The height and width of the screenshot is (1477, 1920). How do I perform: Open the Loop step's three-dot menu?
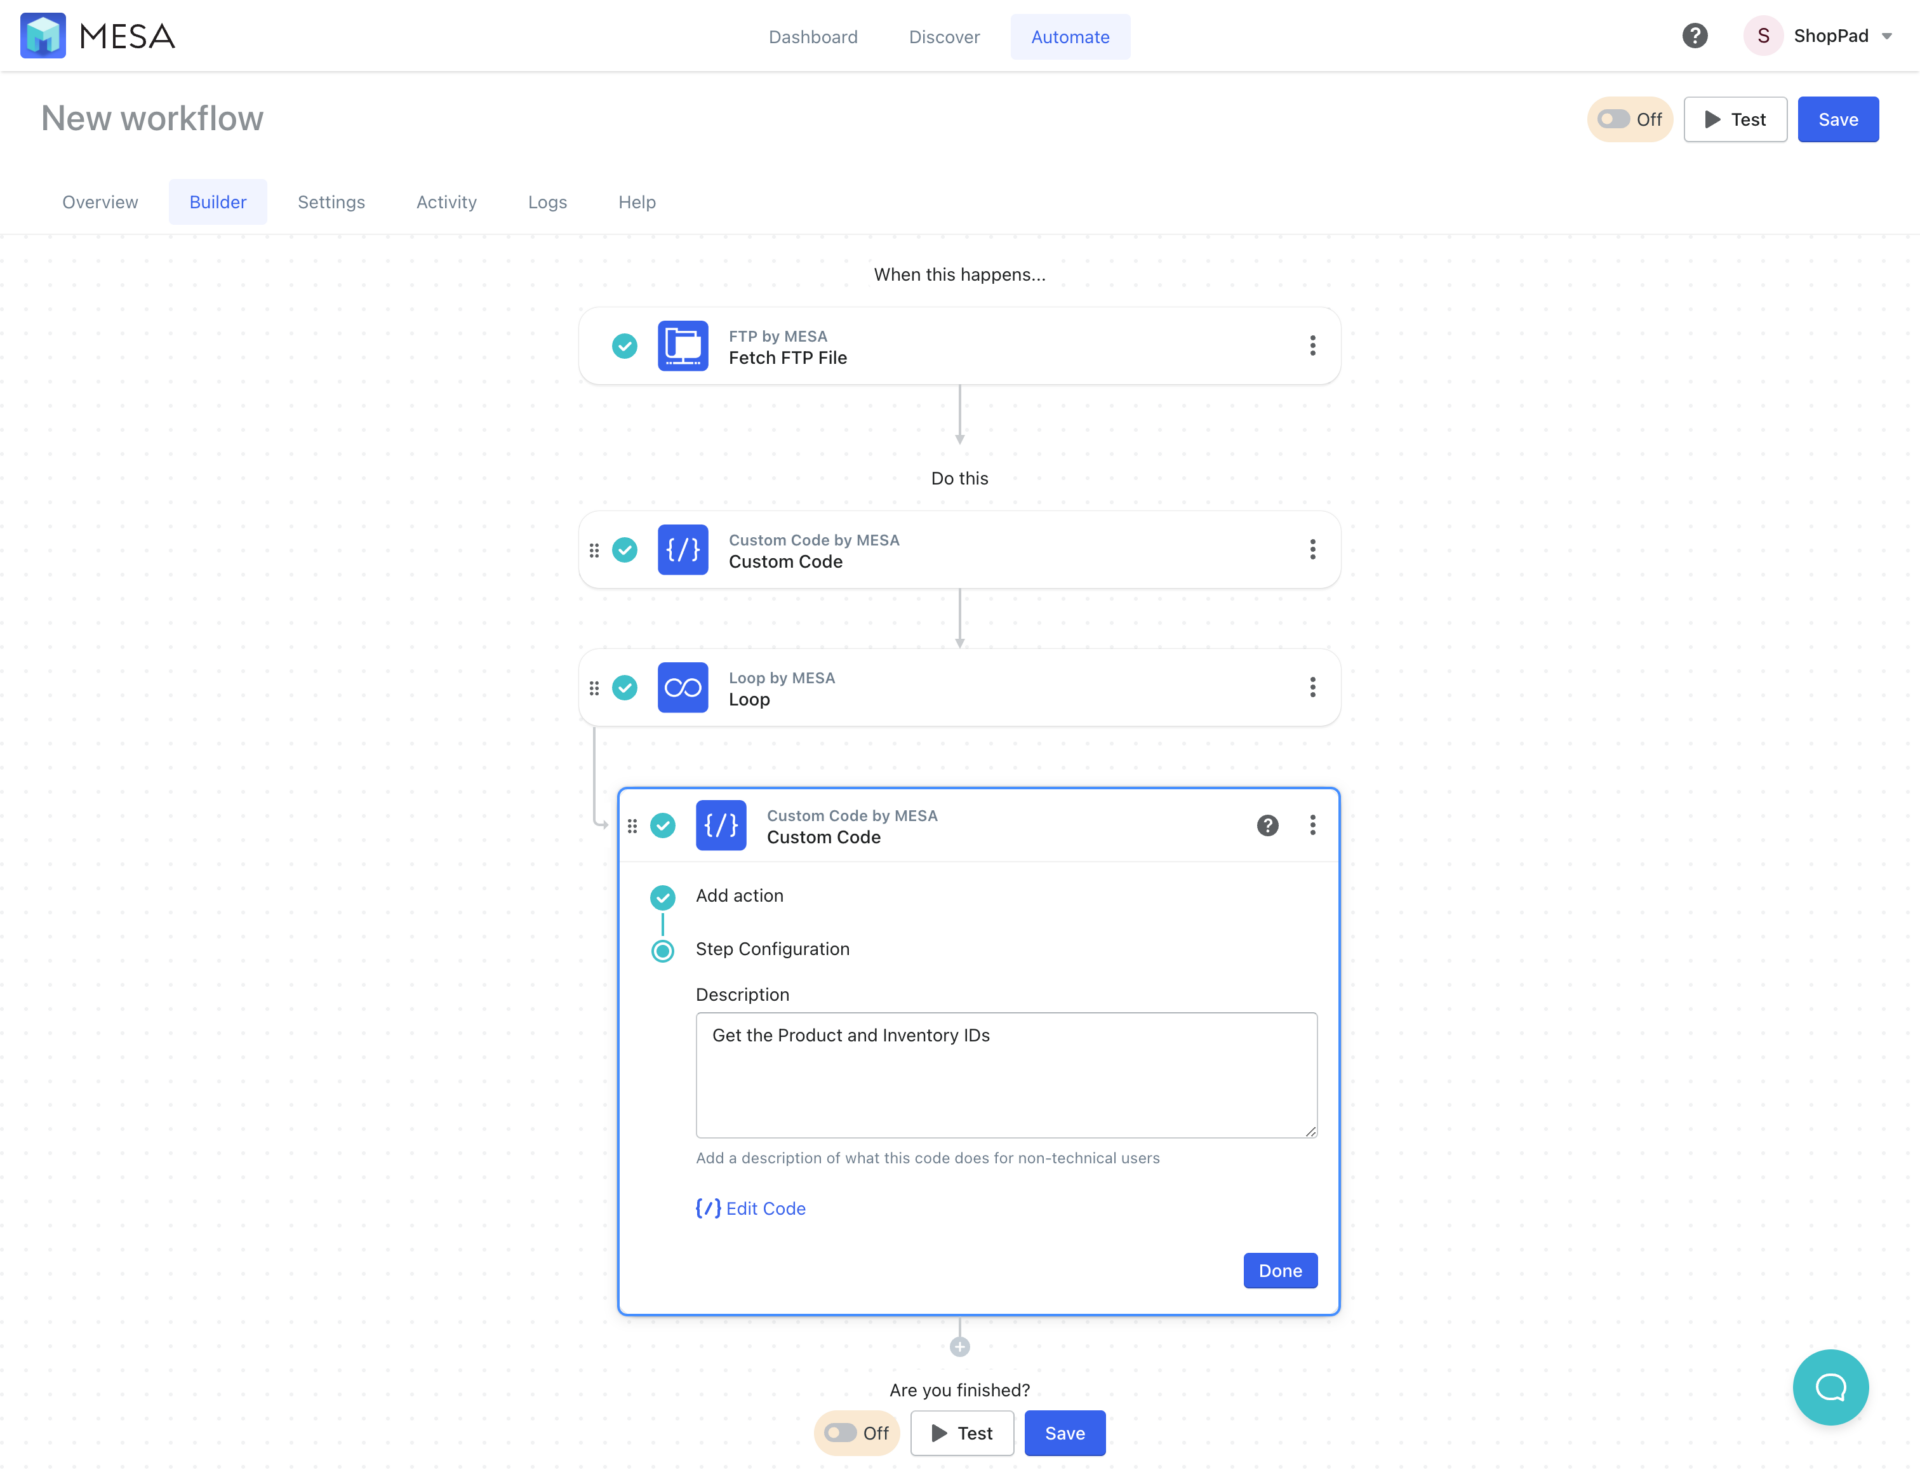1312,687
